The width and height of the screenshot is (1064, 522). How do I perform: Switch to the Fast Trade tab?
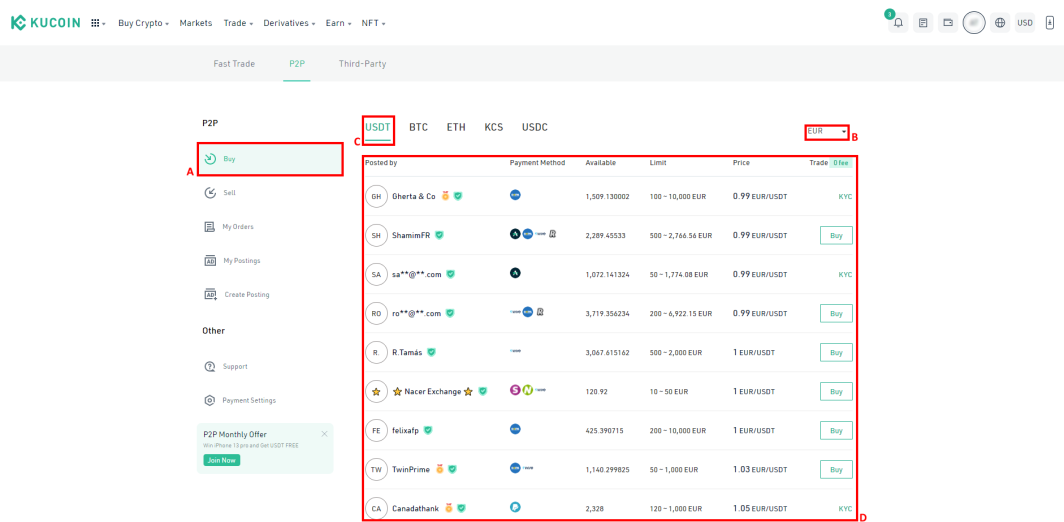(234, 64)
